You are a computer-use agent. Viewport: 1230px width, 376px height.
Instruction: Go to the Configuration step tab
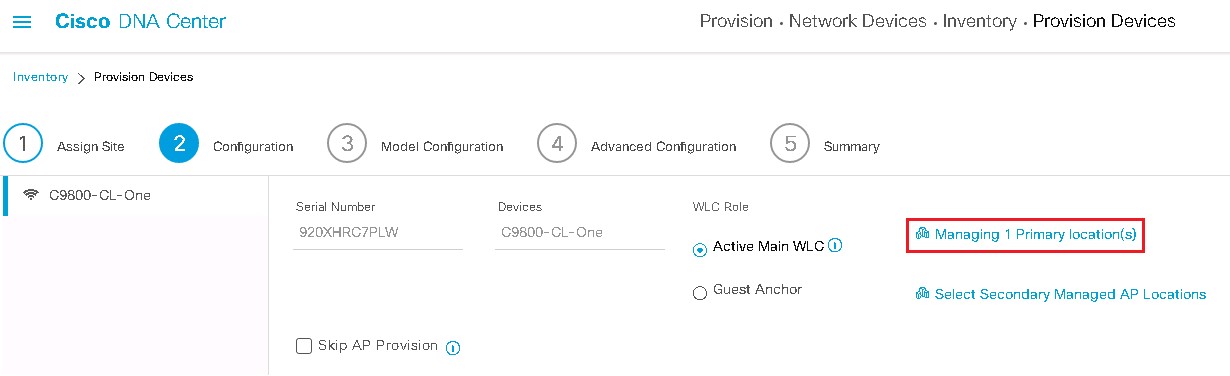[253, 146]
